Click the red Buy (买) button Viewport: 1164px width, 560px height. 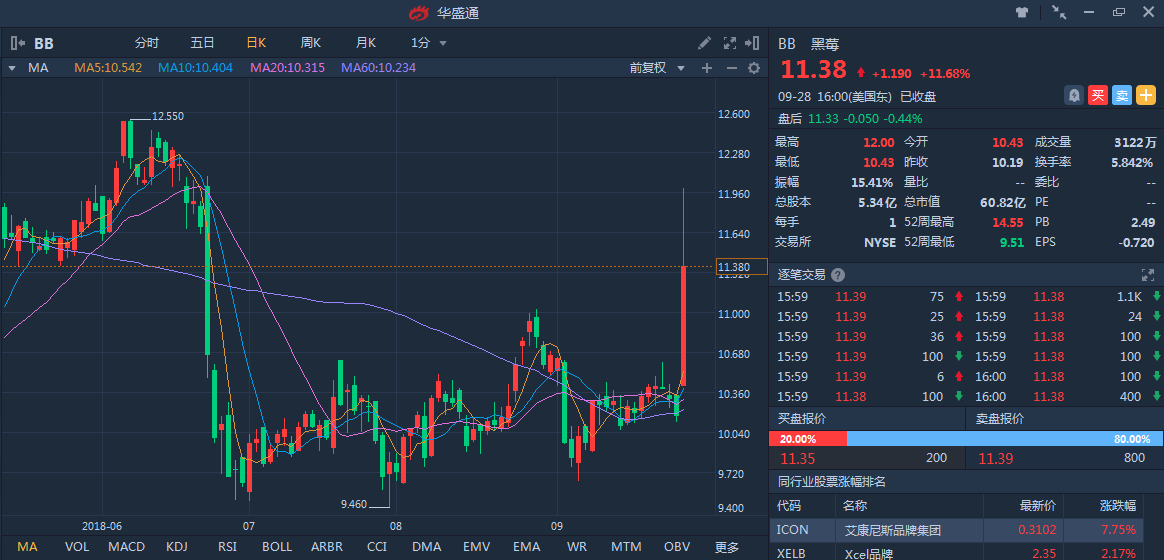click(1097, 95)
